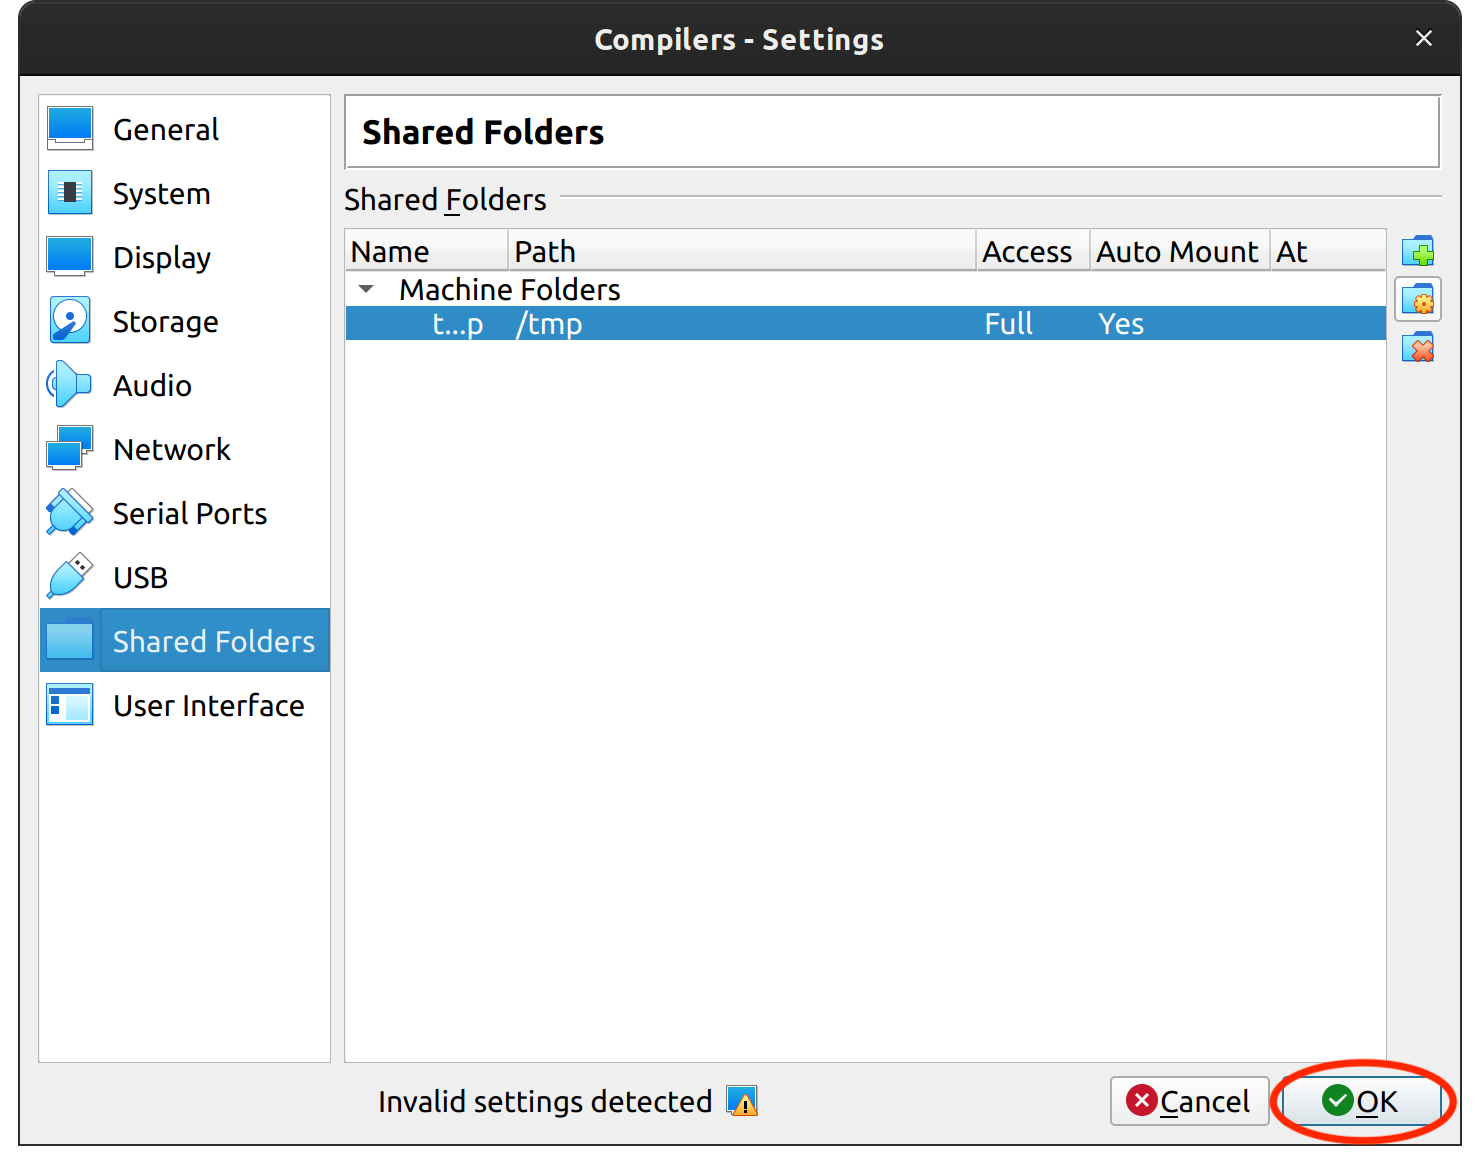Collapse the Machine Folders tree group
The width and height of the screenshot is (1480, 1164).
click(367, 289)
